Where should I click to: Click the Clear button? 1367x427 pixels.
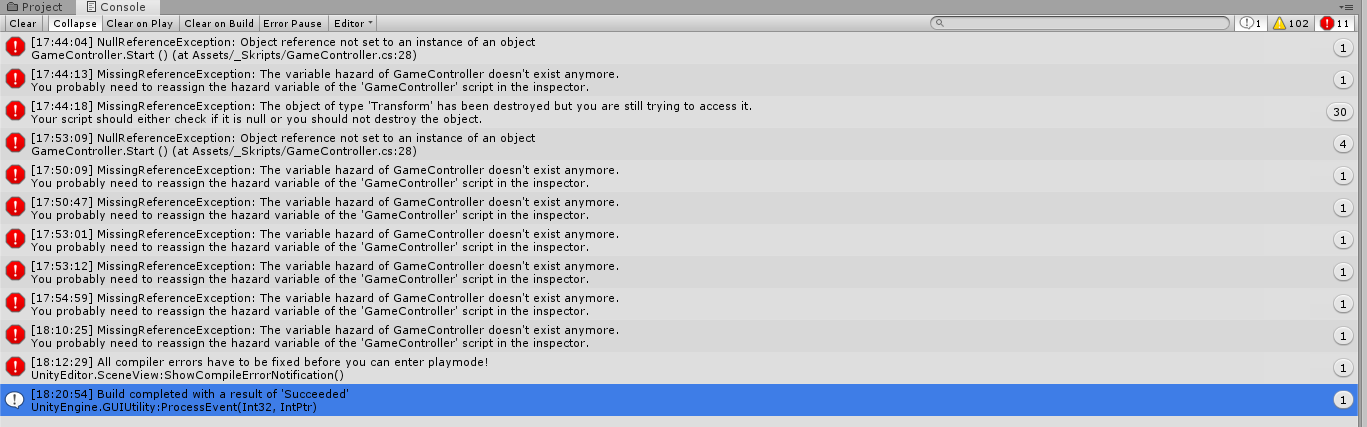(x=23, y=23)
